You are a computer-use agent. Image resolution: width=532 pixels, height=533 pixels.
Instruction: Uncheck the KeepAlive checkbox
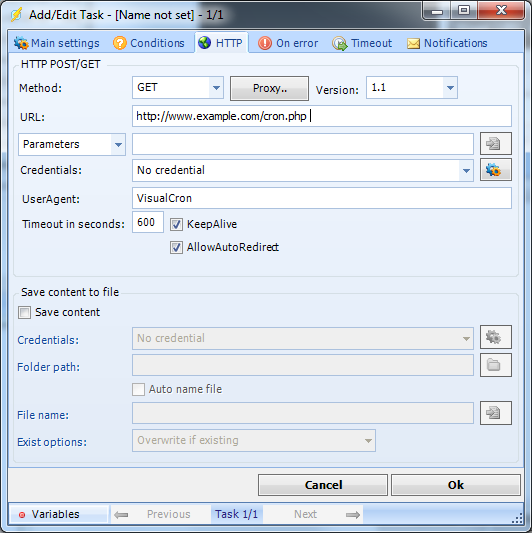(x=176, y=224)
